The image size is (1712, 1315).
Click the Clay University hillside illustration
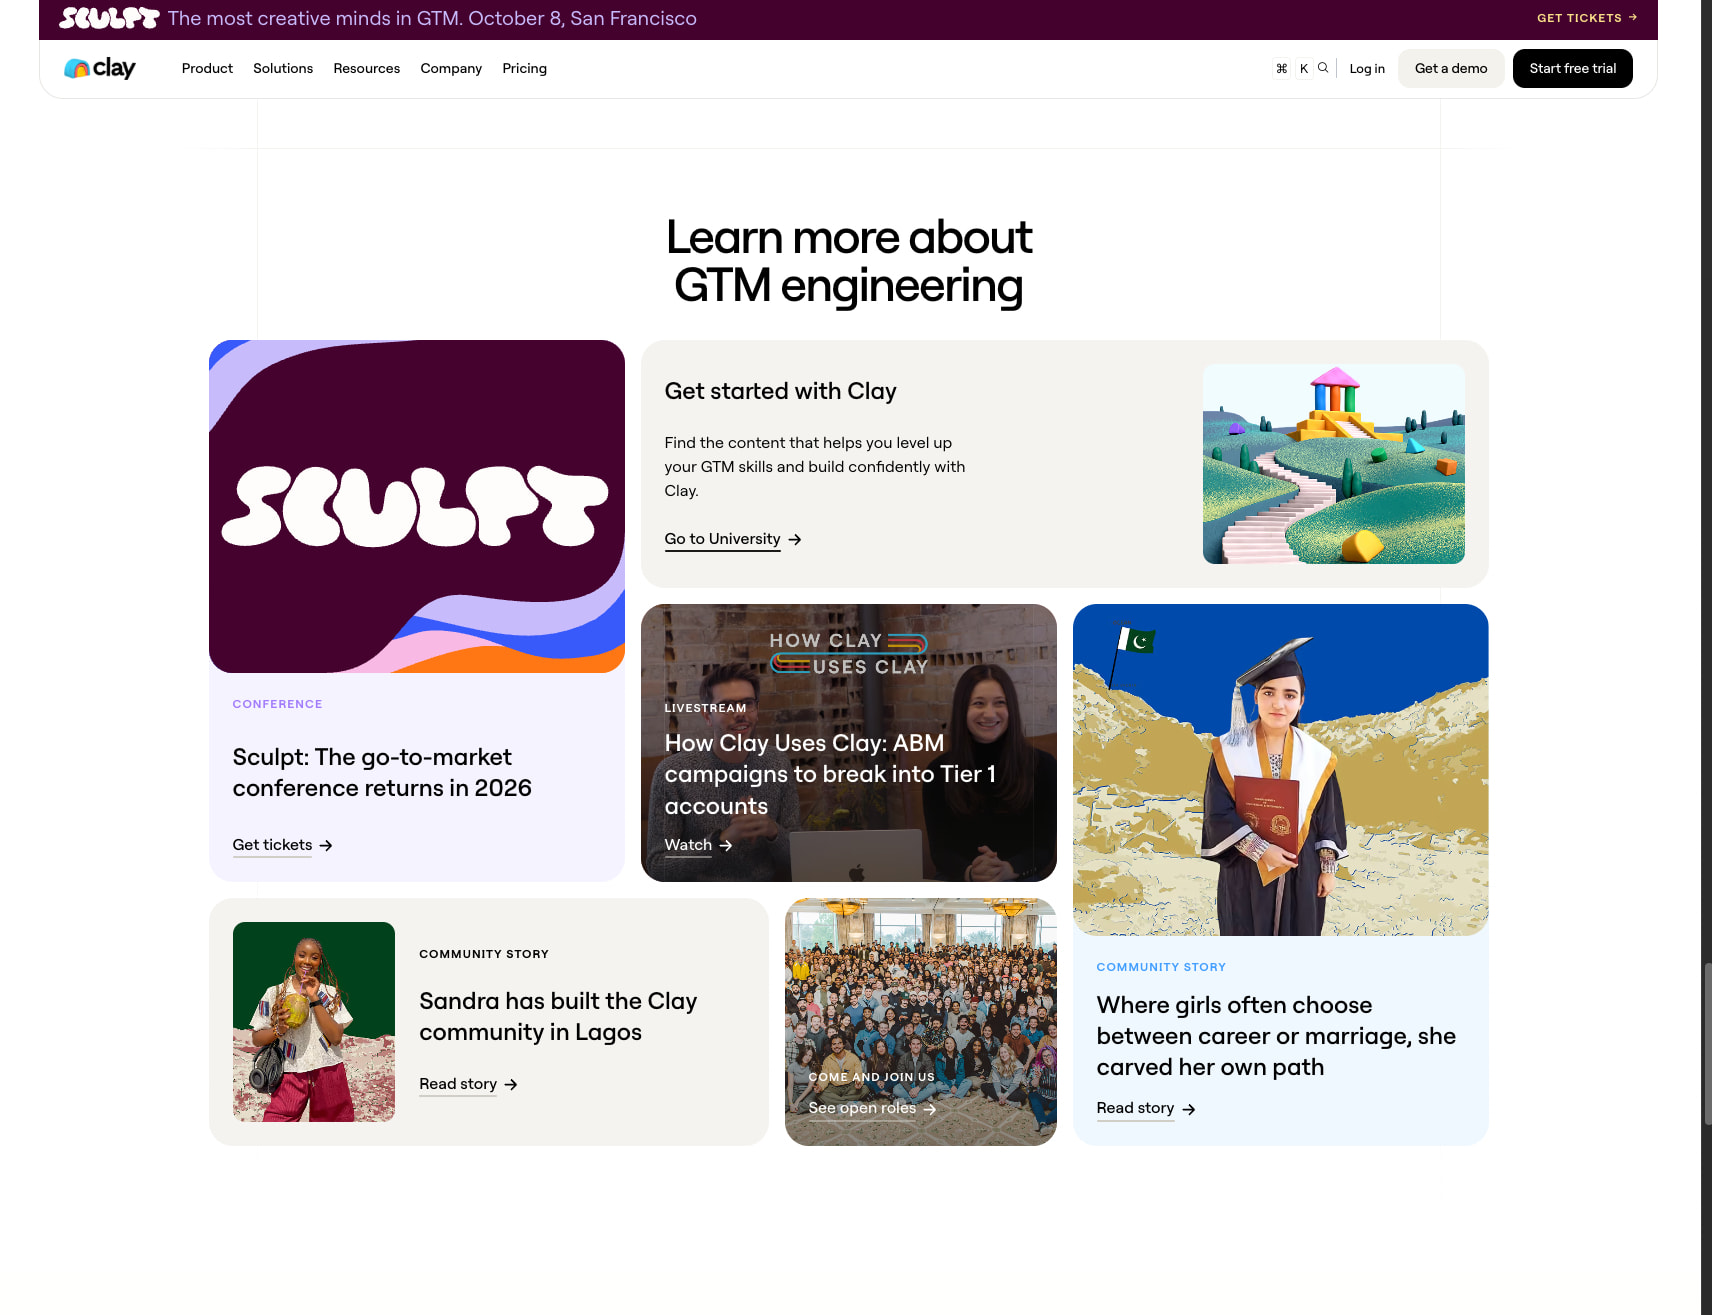coord(1334,464)
